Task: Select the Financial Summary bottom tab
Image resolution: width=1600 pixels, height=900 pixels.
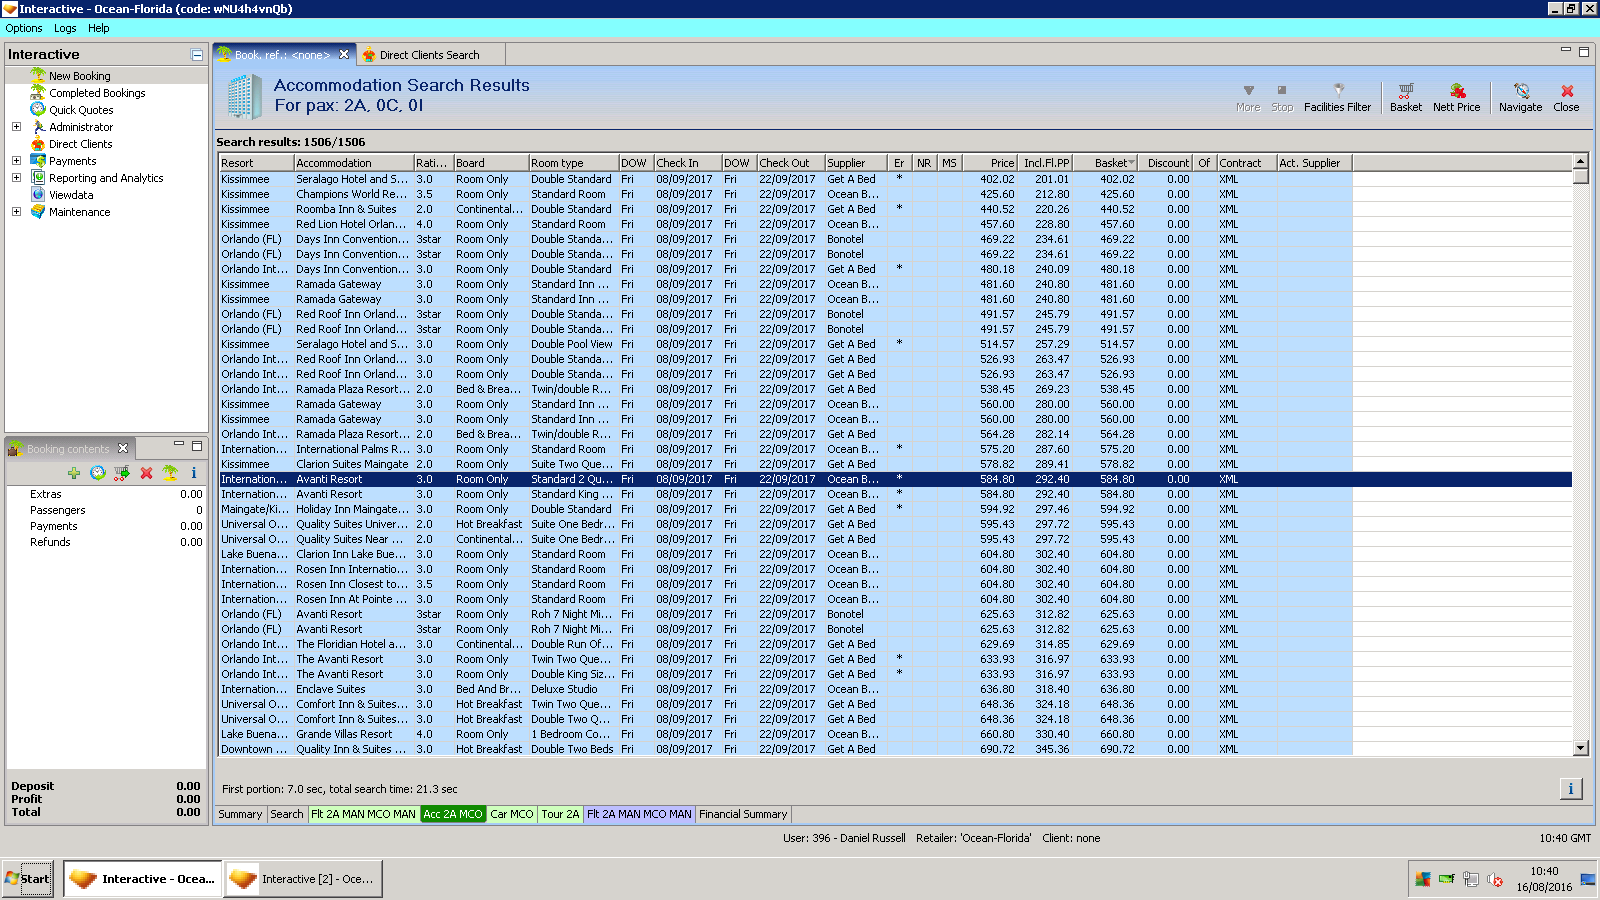Action: [x=743, y=814]
